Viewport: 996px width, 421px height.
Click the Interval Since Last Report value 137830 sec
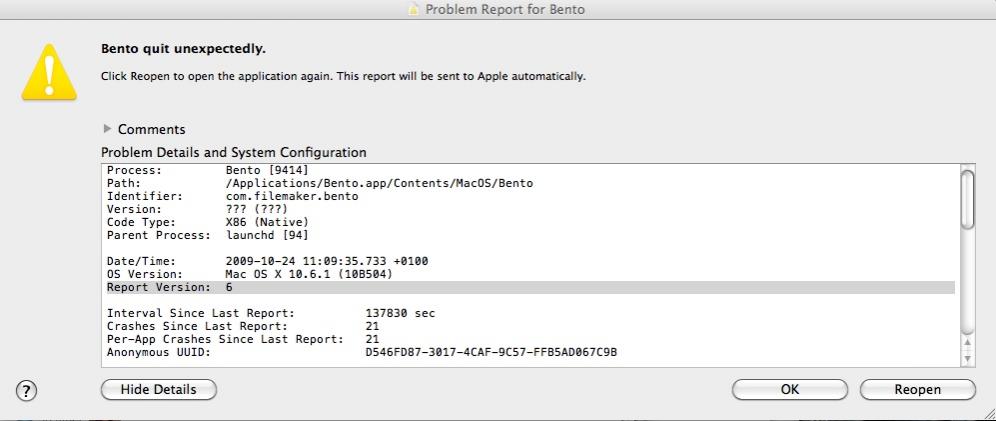(400, 314)
